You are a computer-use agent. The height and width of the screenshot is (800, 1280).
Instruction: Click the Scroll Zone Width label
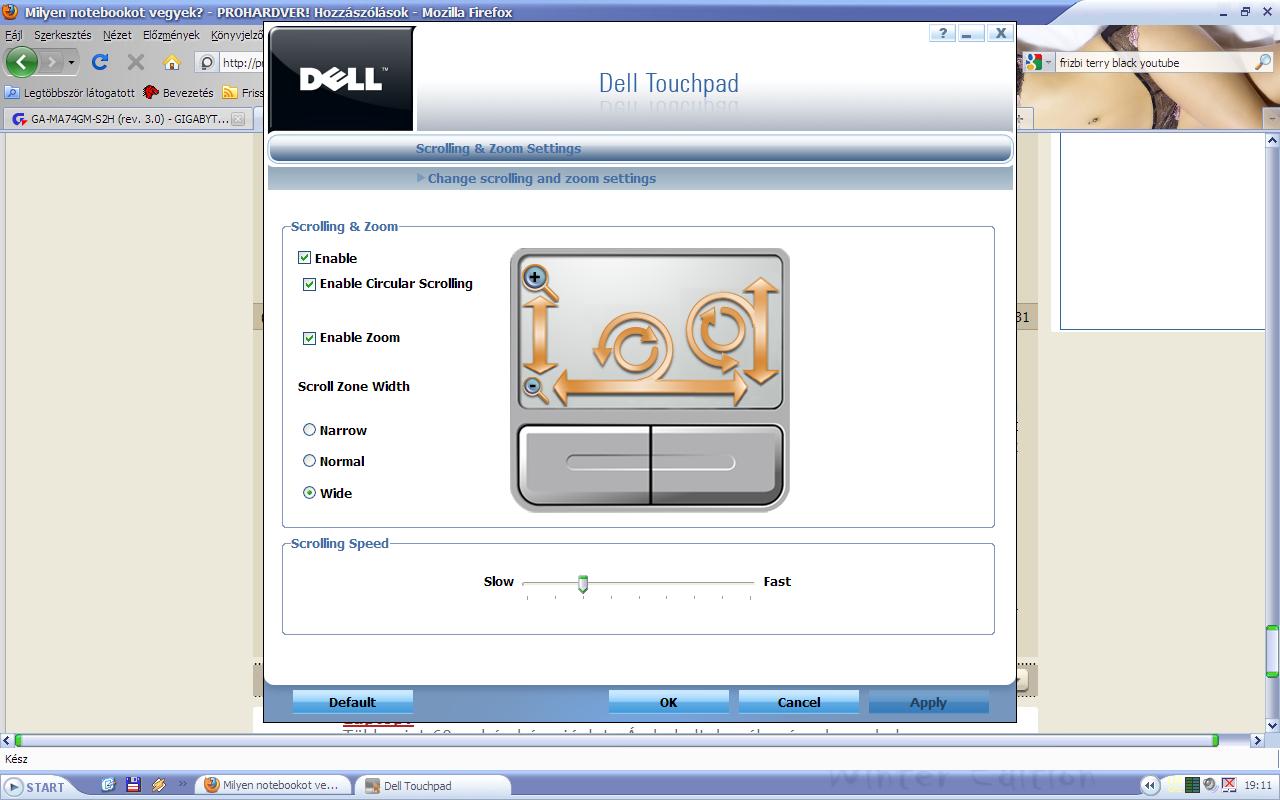354,387
